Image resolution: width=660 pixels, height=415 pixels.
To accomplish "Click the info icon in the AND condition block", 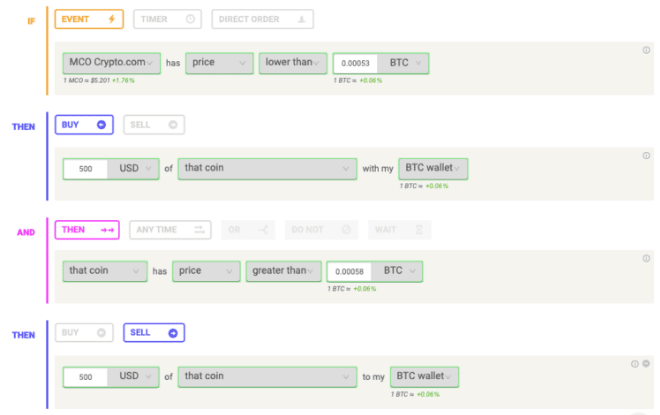I will (x=646, y=260).
